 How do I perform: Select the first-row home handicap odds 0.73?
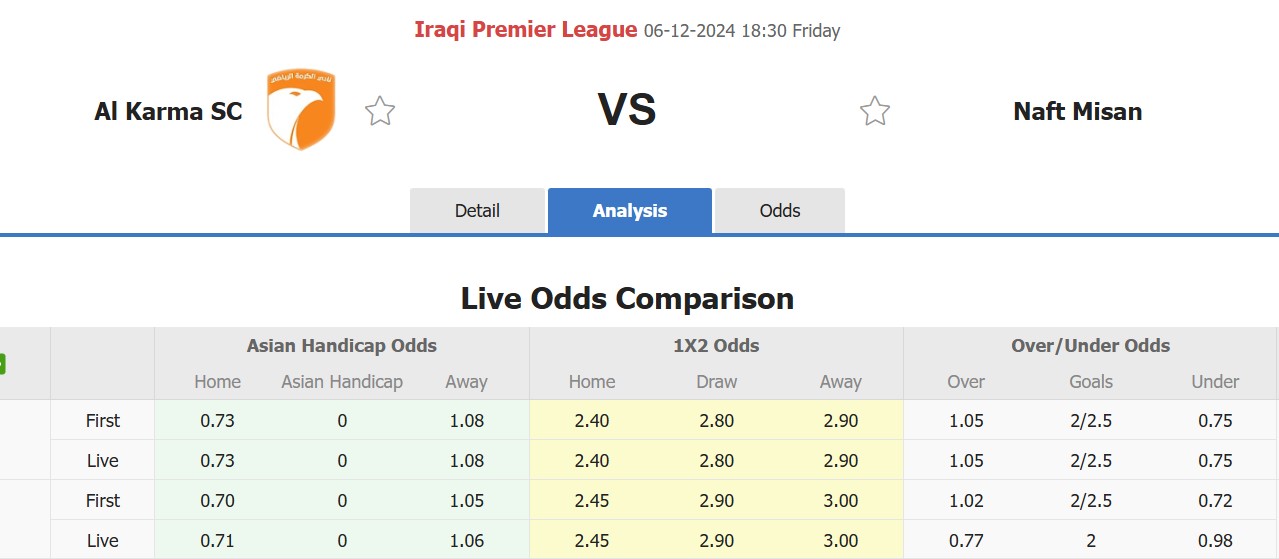pyautogui.click(x=217, y=421)
